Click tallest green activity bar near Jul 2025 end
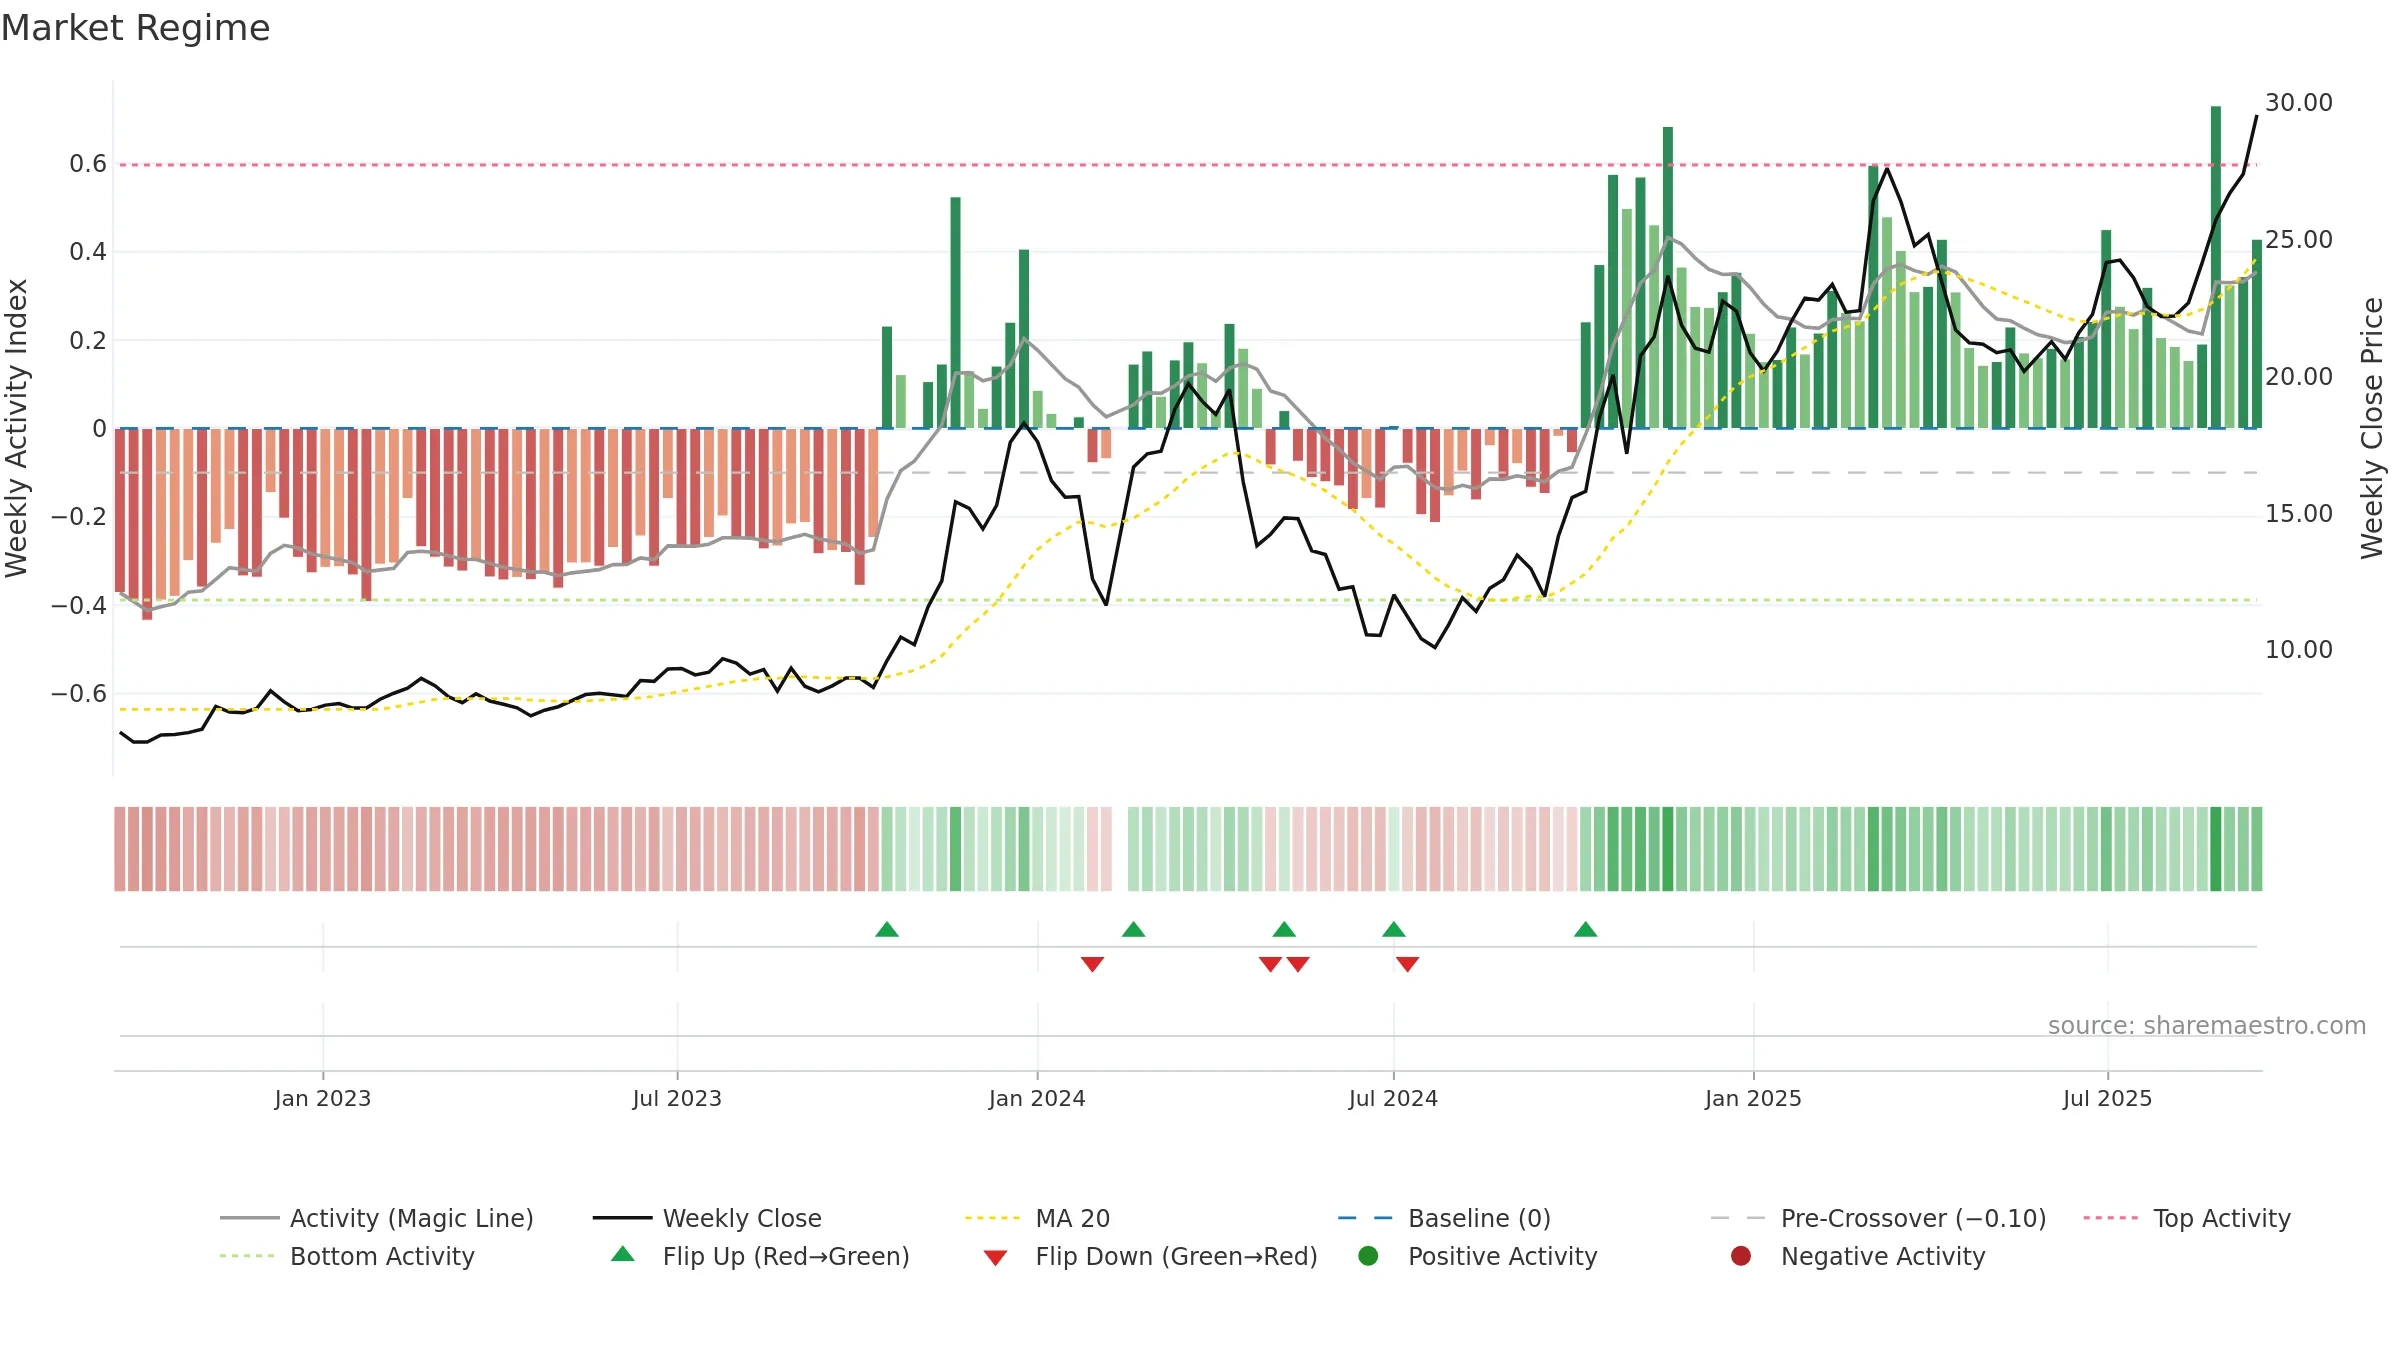The width and height of the screenshot is (2400, 1350). point(2216,267)
